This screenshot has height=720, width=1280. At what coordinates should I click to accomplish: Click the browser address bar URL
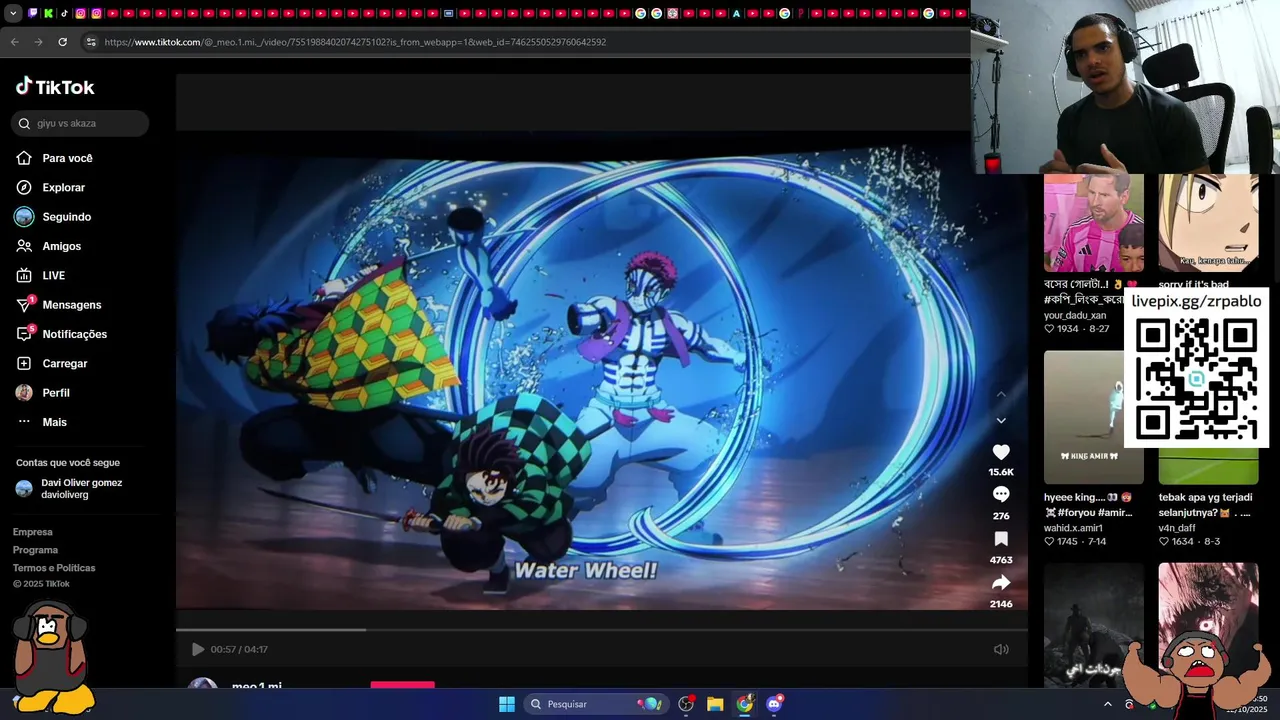tap(355, 42)
